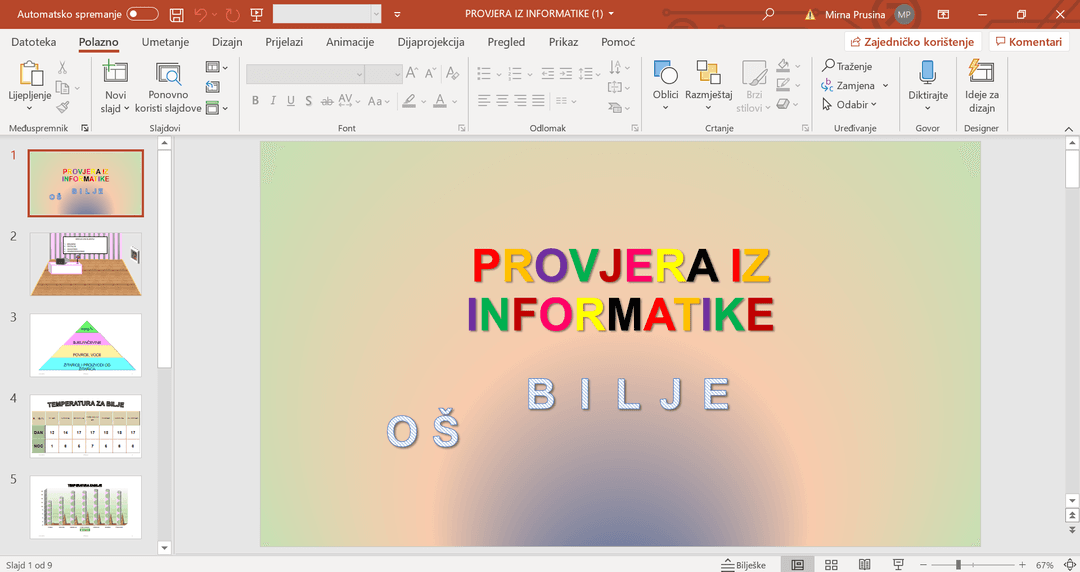1080x572 pixels.
Task: Start slideshow from the status bar icon
Action: tap(898, 564)
